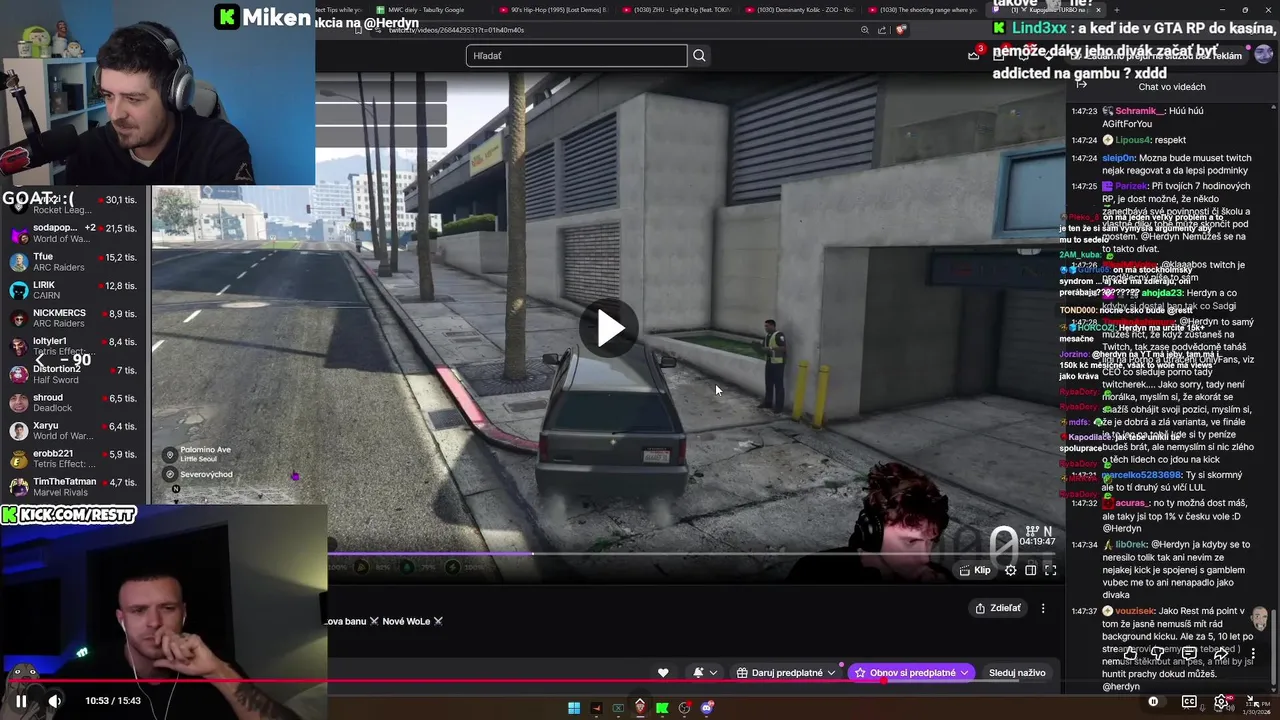The height and width of the screenshot is (720, 1280).
Task: Collapse the Chat vo videách panel
Action: [x=1081, y=85]
